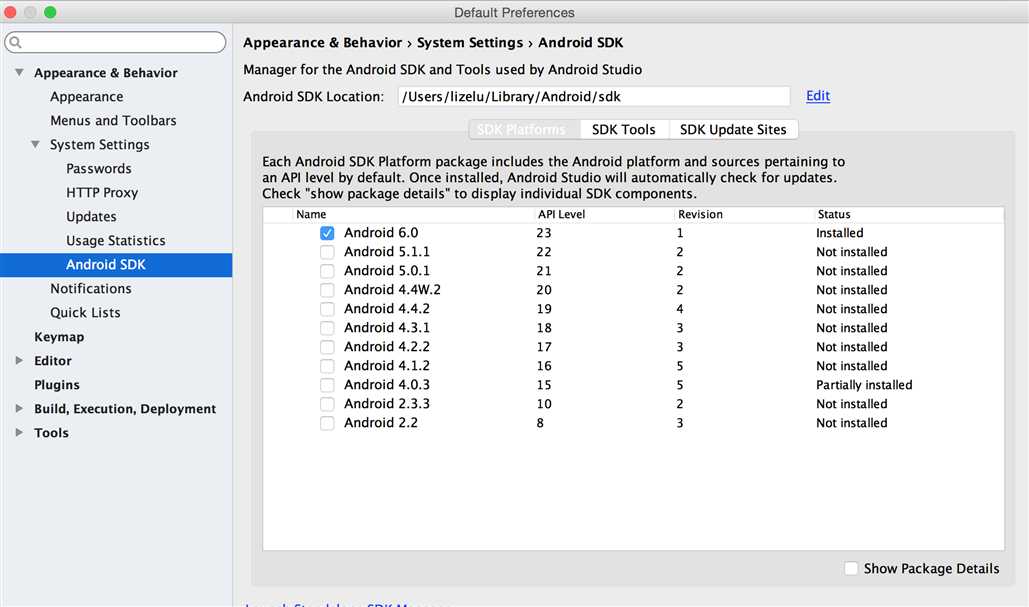Select HTTP Proxy settings
This screenshot has width=1029, height=607.
pyautogui.click(x=102, y=192)
